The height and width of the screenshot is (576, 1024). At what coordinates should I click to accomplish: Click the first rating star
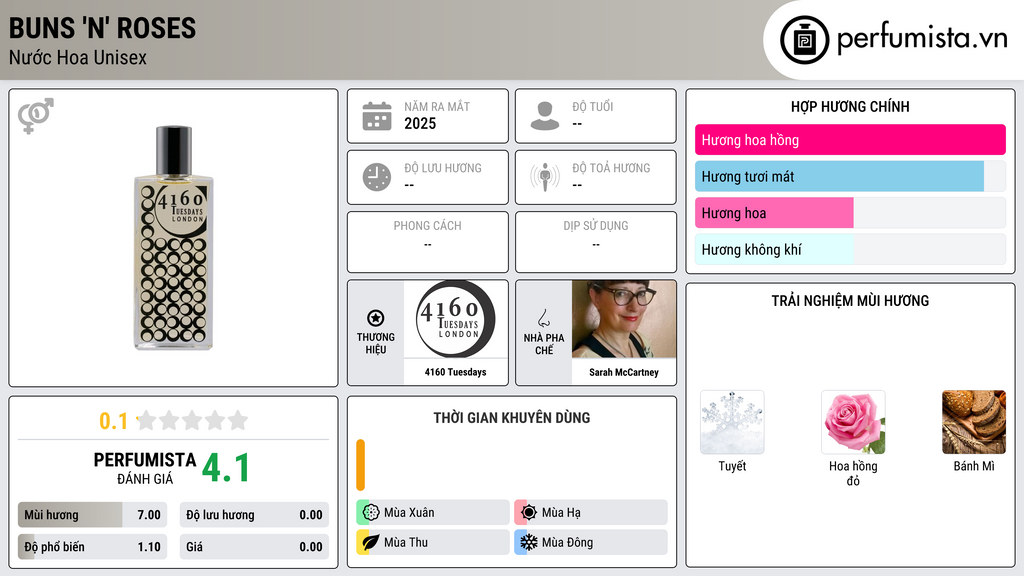click(147, 420)
